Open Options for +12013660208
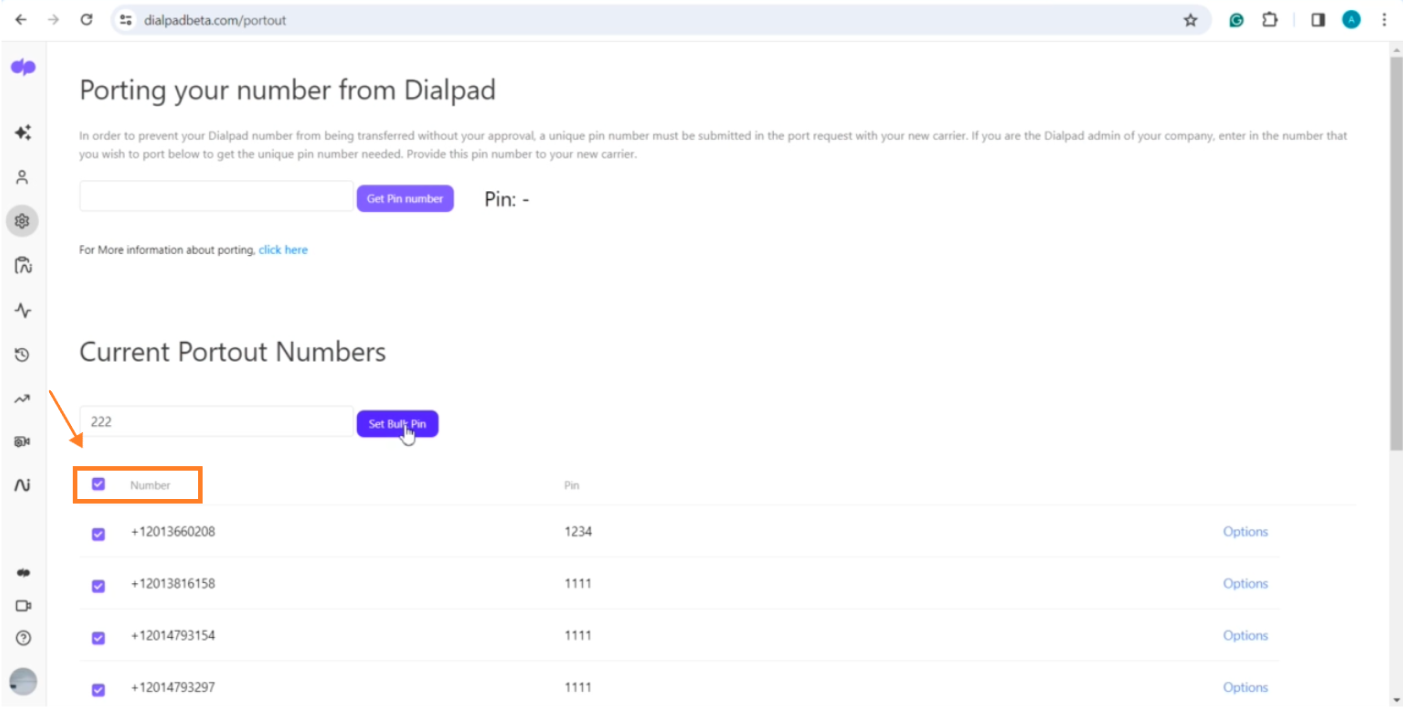Image resolution: width=1403 pixels, height=708 pixels. 1245,532
